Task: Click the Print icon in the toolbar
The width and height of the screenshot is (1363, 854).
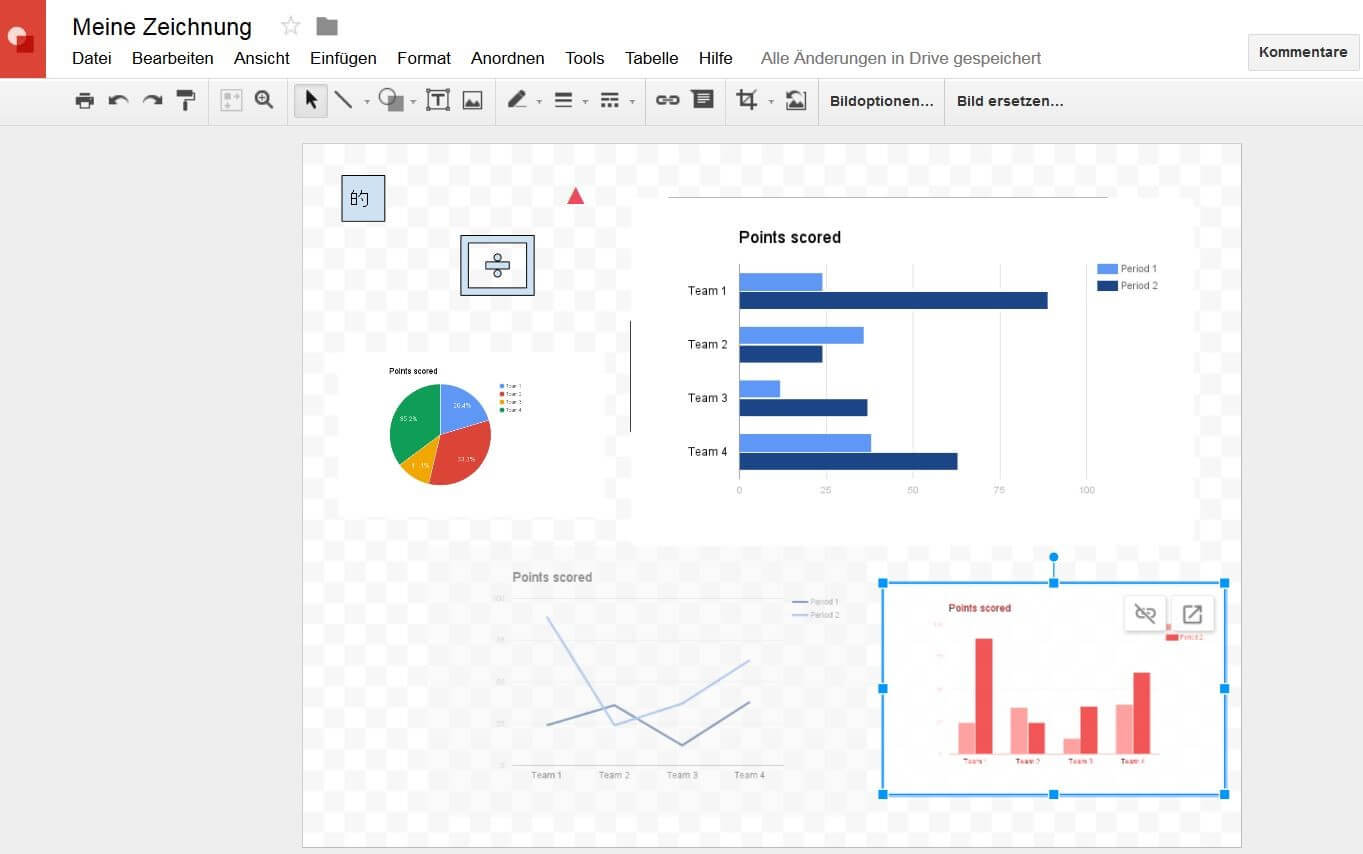Action: pyautogui.click(x=85, y=100)
